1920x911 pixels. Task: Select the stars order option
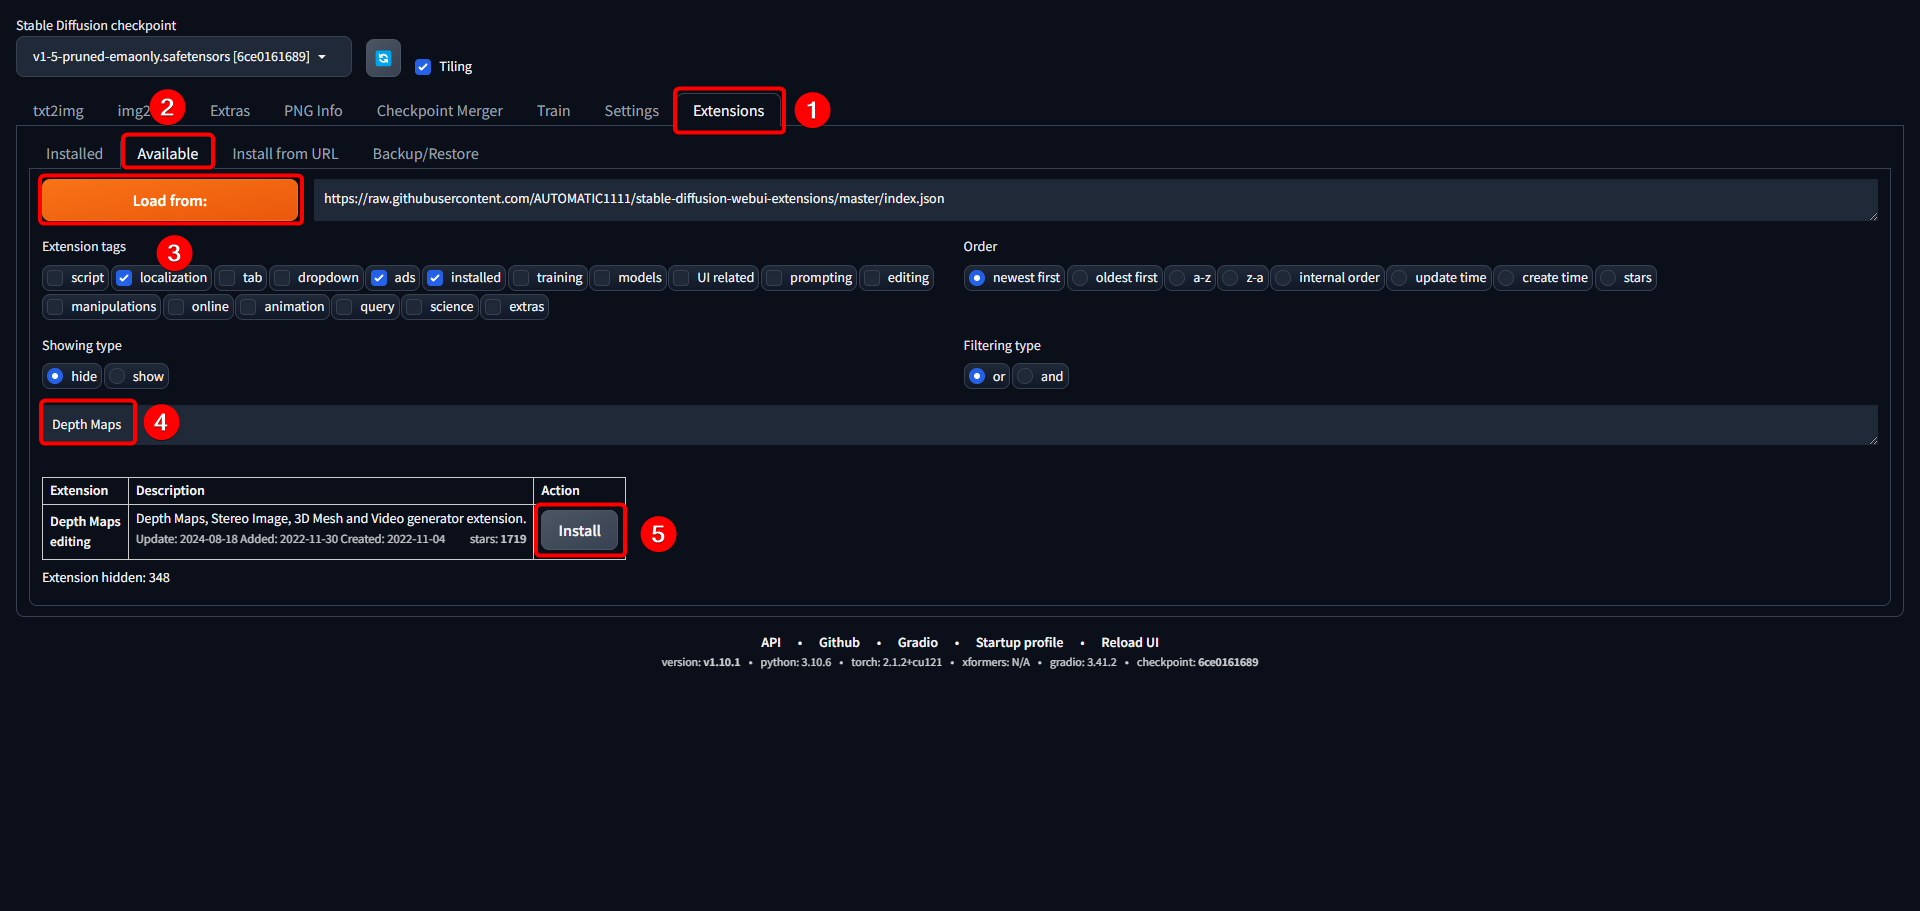pos(1608,278)
